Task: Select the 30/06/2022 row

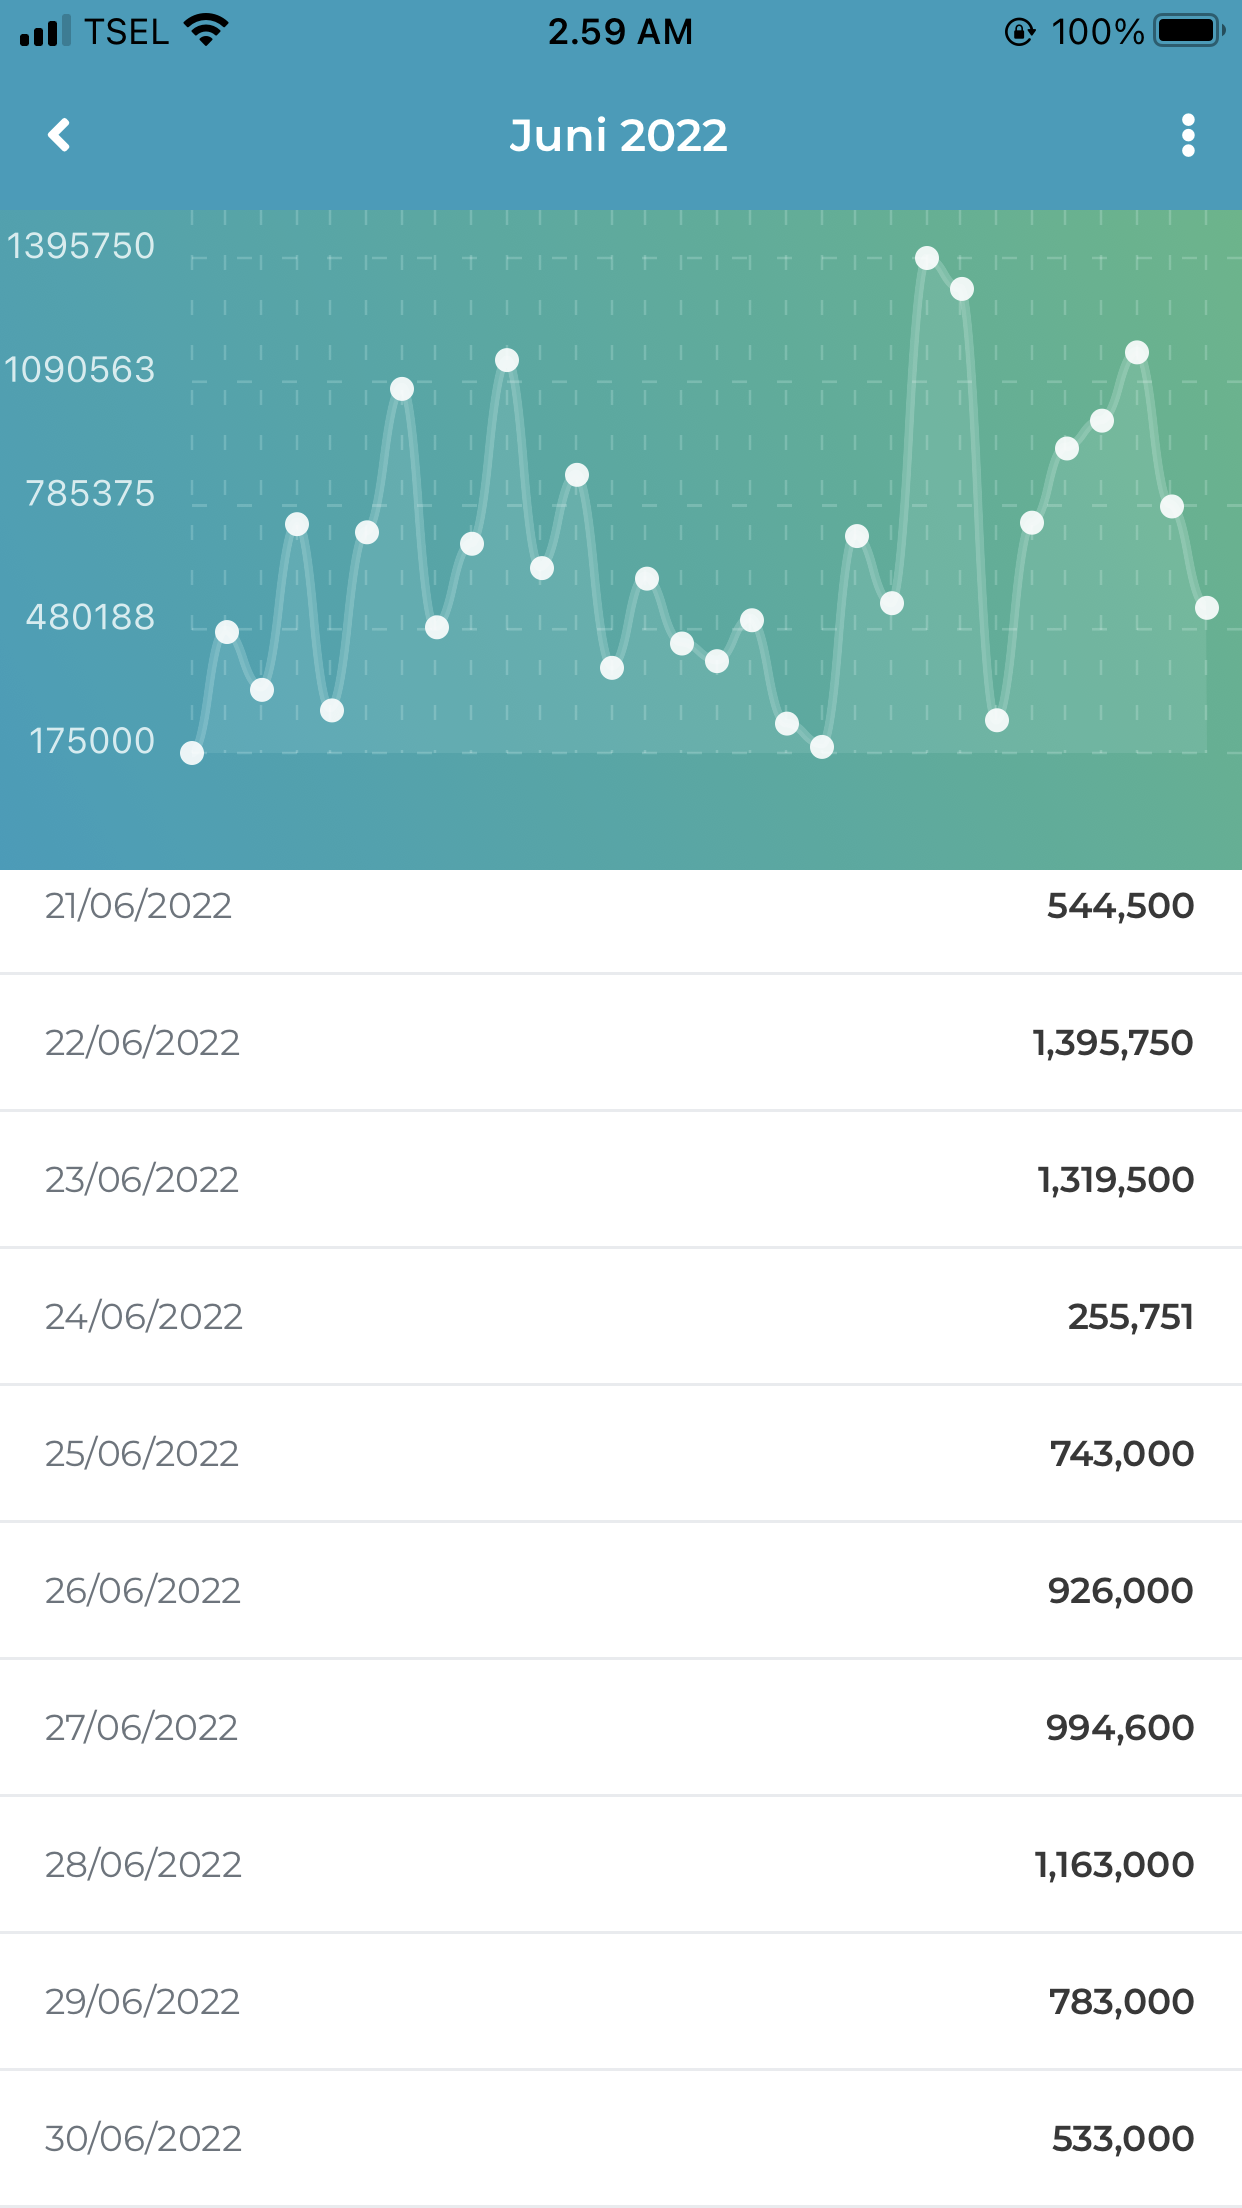Action: pyautogui.click(x=620, y=2138)
